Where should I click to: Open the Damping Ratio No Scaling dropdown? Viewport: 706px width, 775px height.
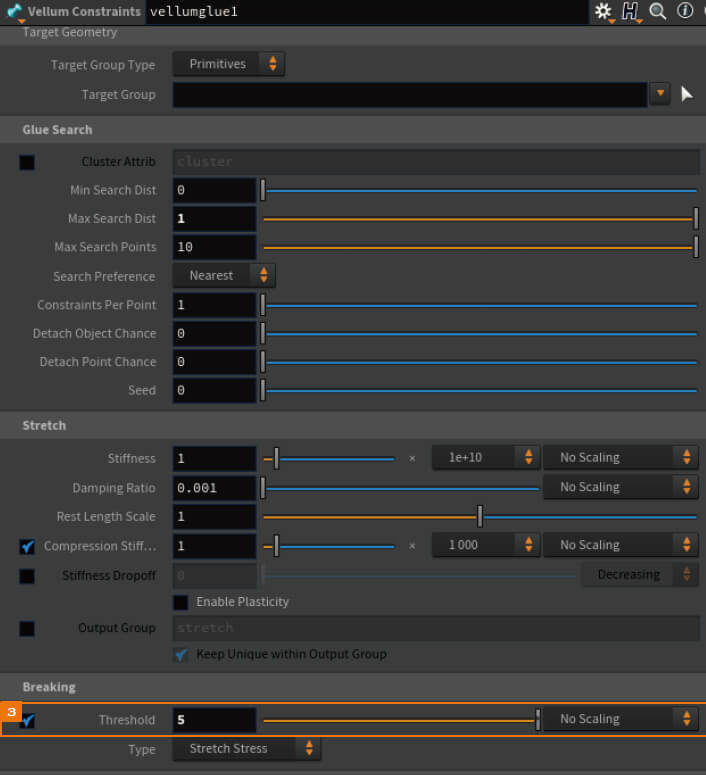pos(620,487)
